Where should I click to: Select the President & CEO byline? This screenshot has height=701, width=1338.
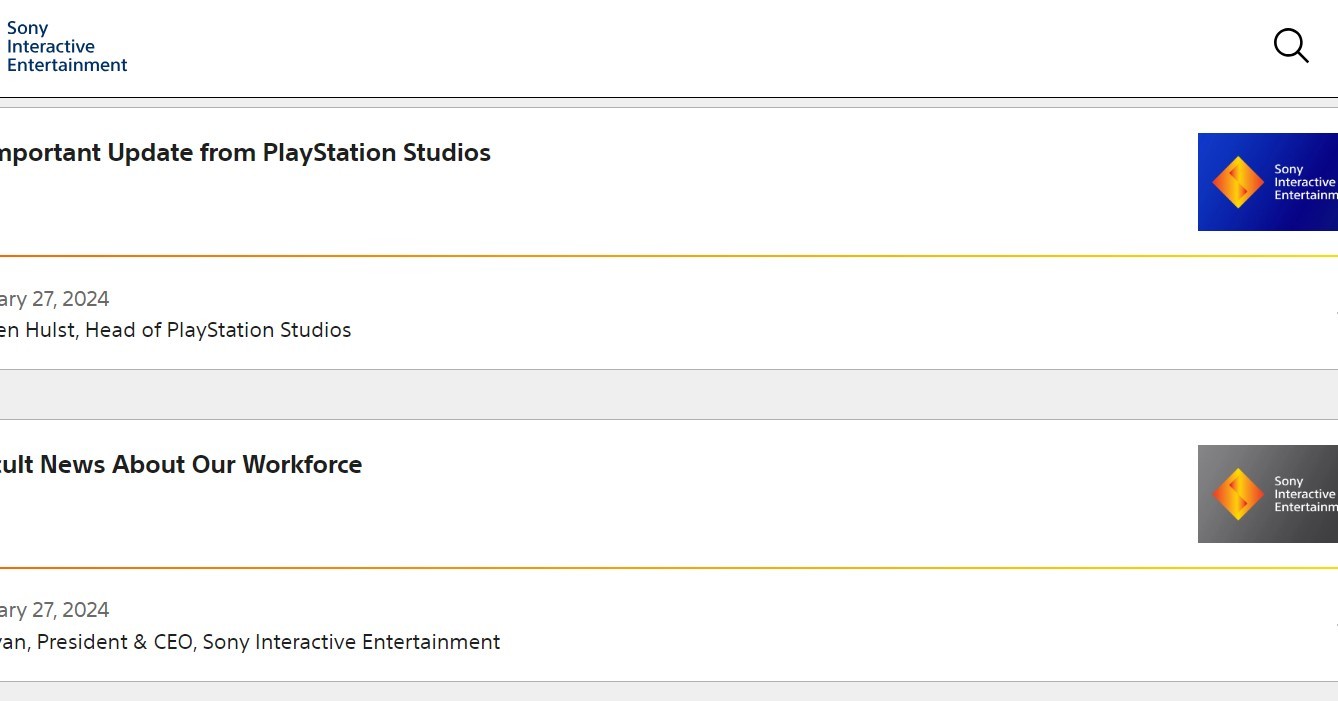point(250,642)
